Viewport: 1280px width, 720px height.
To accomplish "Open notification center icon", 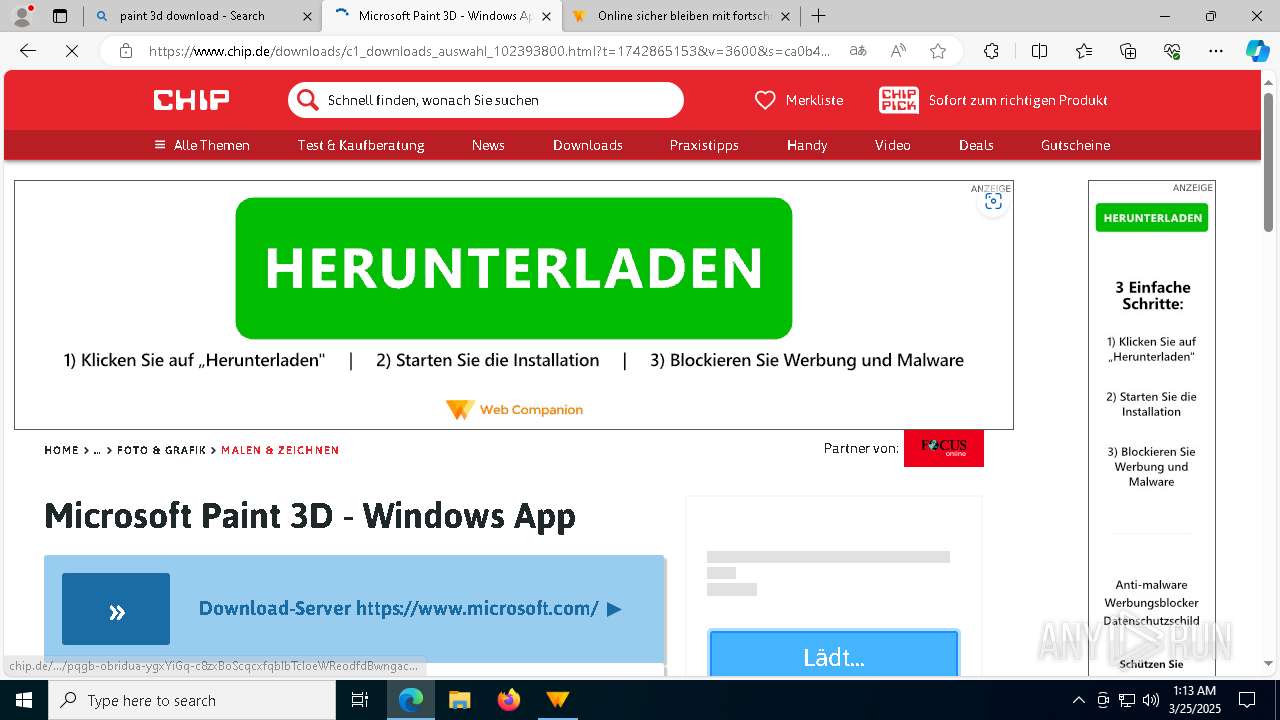I will 1247,700.
